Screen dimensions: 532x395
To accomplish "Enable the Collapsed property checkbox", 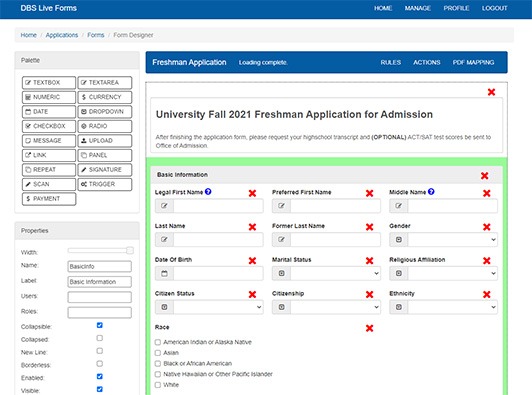I will [99, 338].
